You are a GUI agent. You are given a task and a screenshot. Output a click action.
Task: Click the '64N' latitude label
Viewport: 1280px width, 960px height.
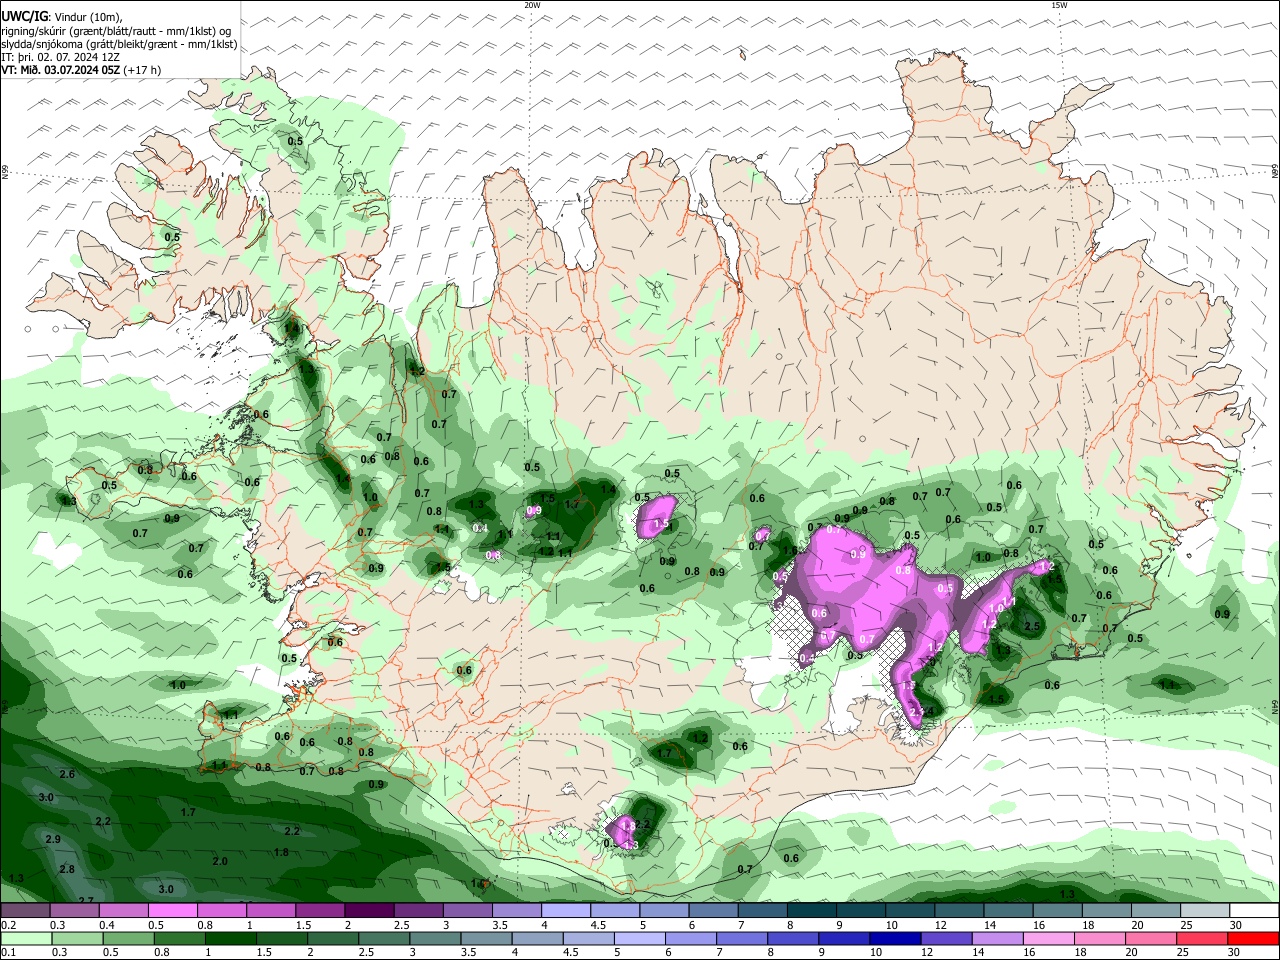(x=1275, y=706)
